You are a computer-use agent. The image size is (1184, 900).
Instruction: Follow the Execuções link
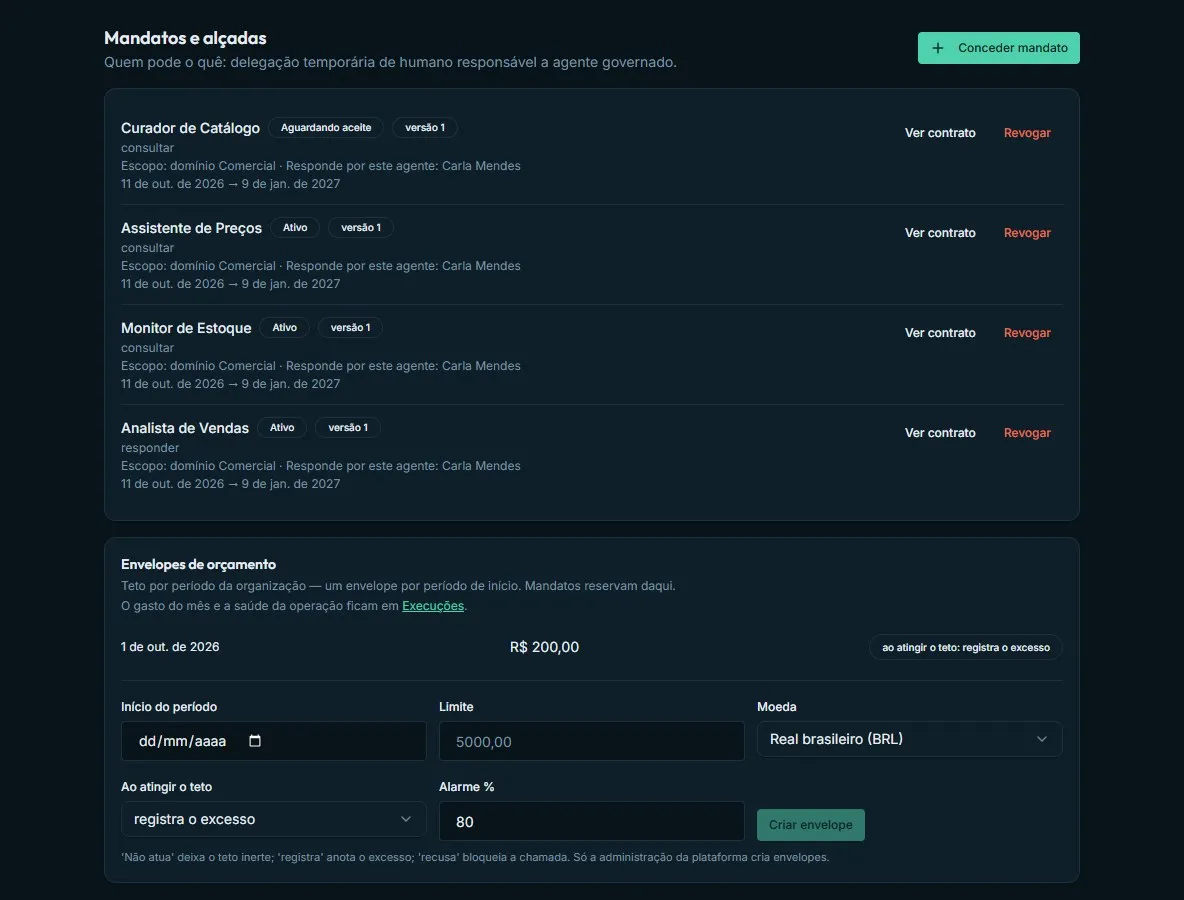(x=433, y=606)
